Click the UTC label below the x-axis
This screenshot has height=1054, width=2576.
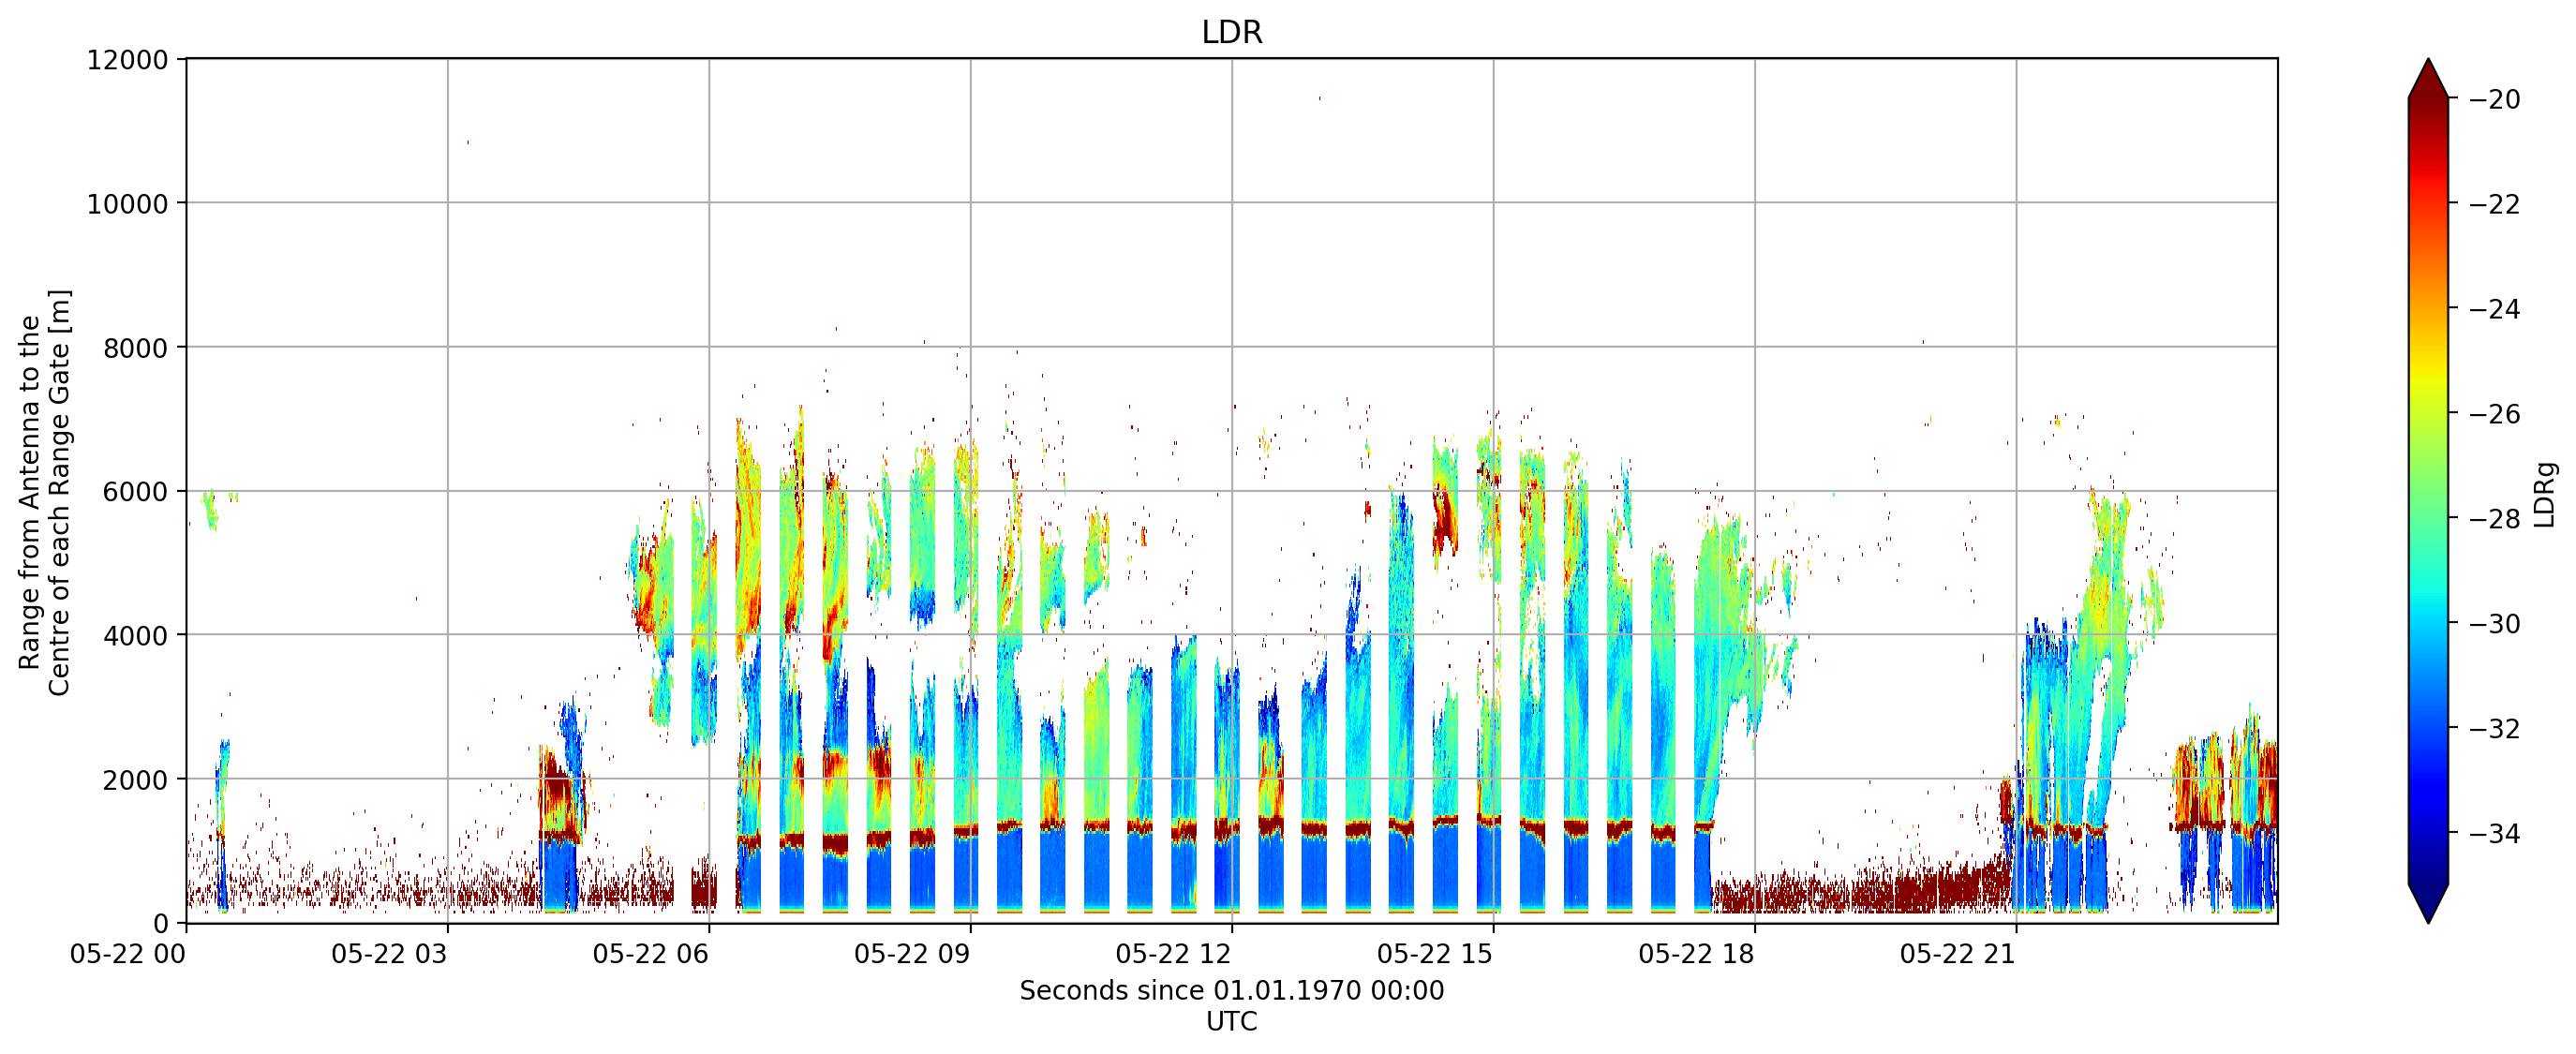pos(1232,1022)
